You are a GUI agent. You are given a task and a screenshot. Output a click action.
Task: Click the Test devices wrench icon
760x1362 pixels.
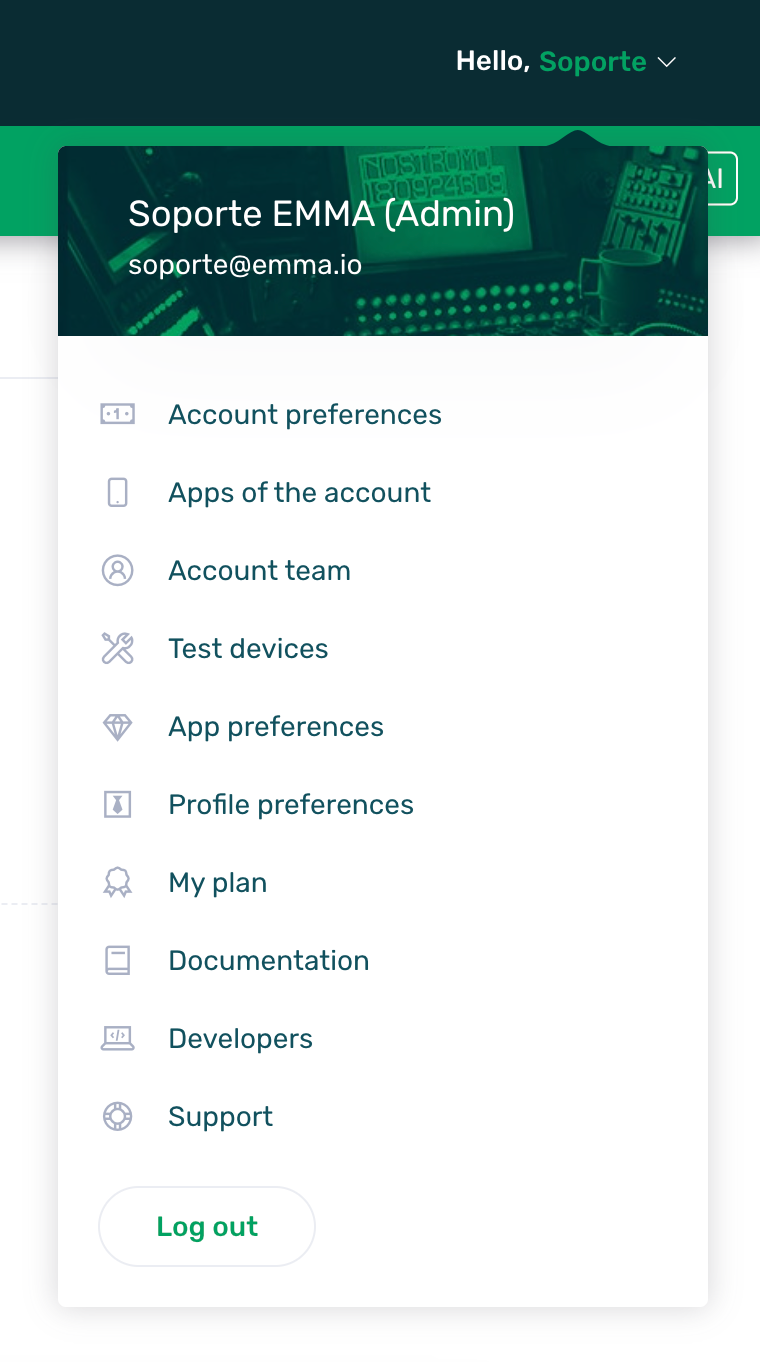(117, 648)
